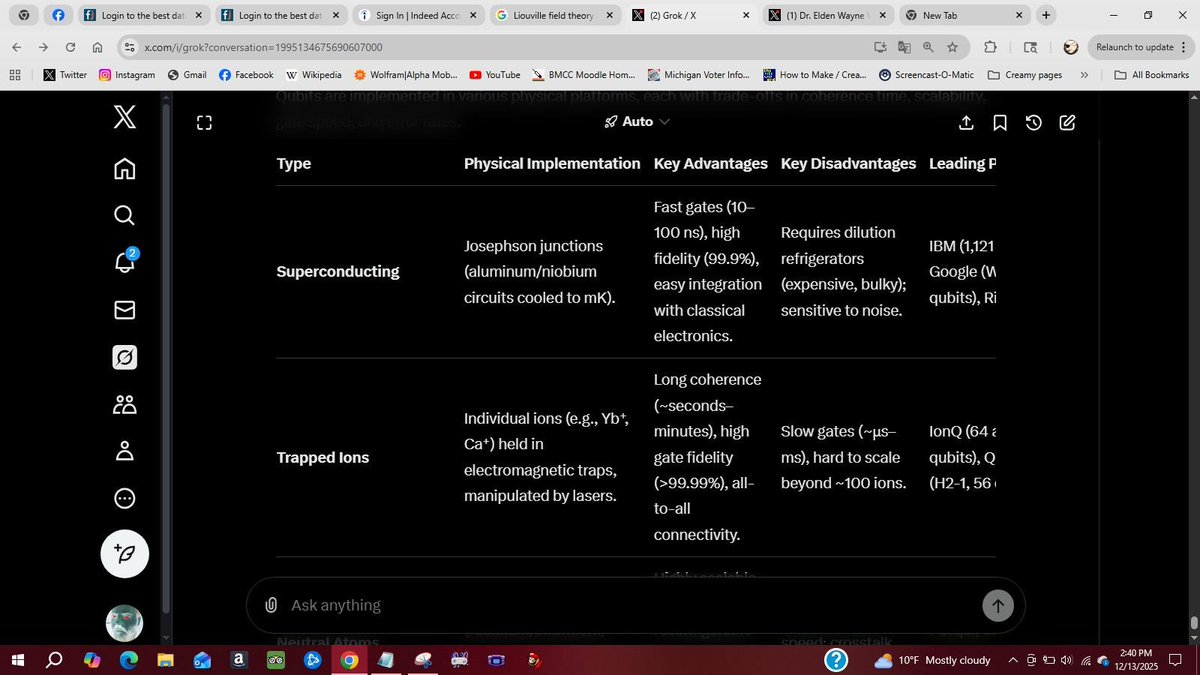Switch to the Grok / X tab
The width and height of the screenshot is (1200, 675).
(689, 16)
